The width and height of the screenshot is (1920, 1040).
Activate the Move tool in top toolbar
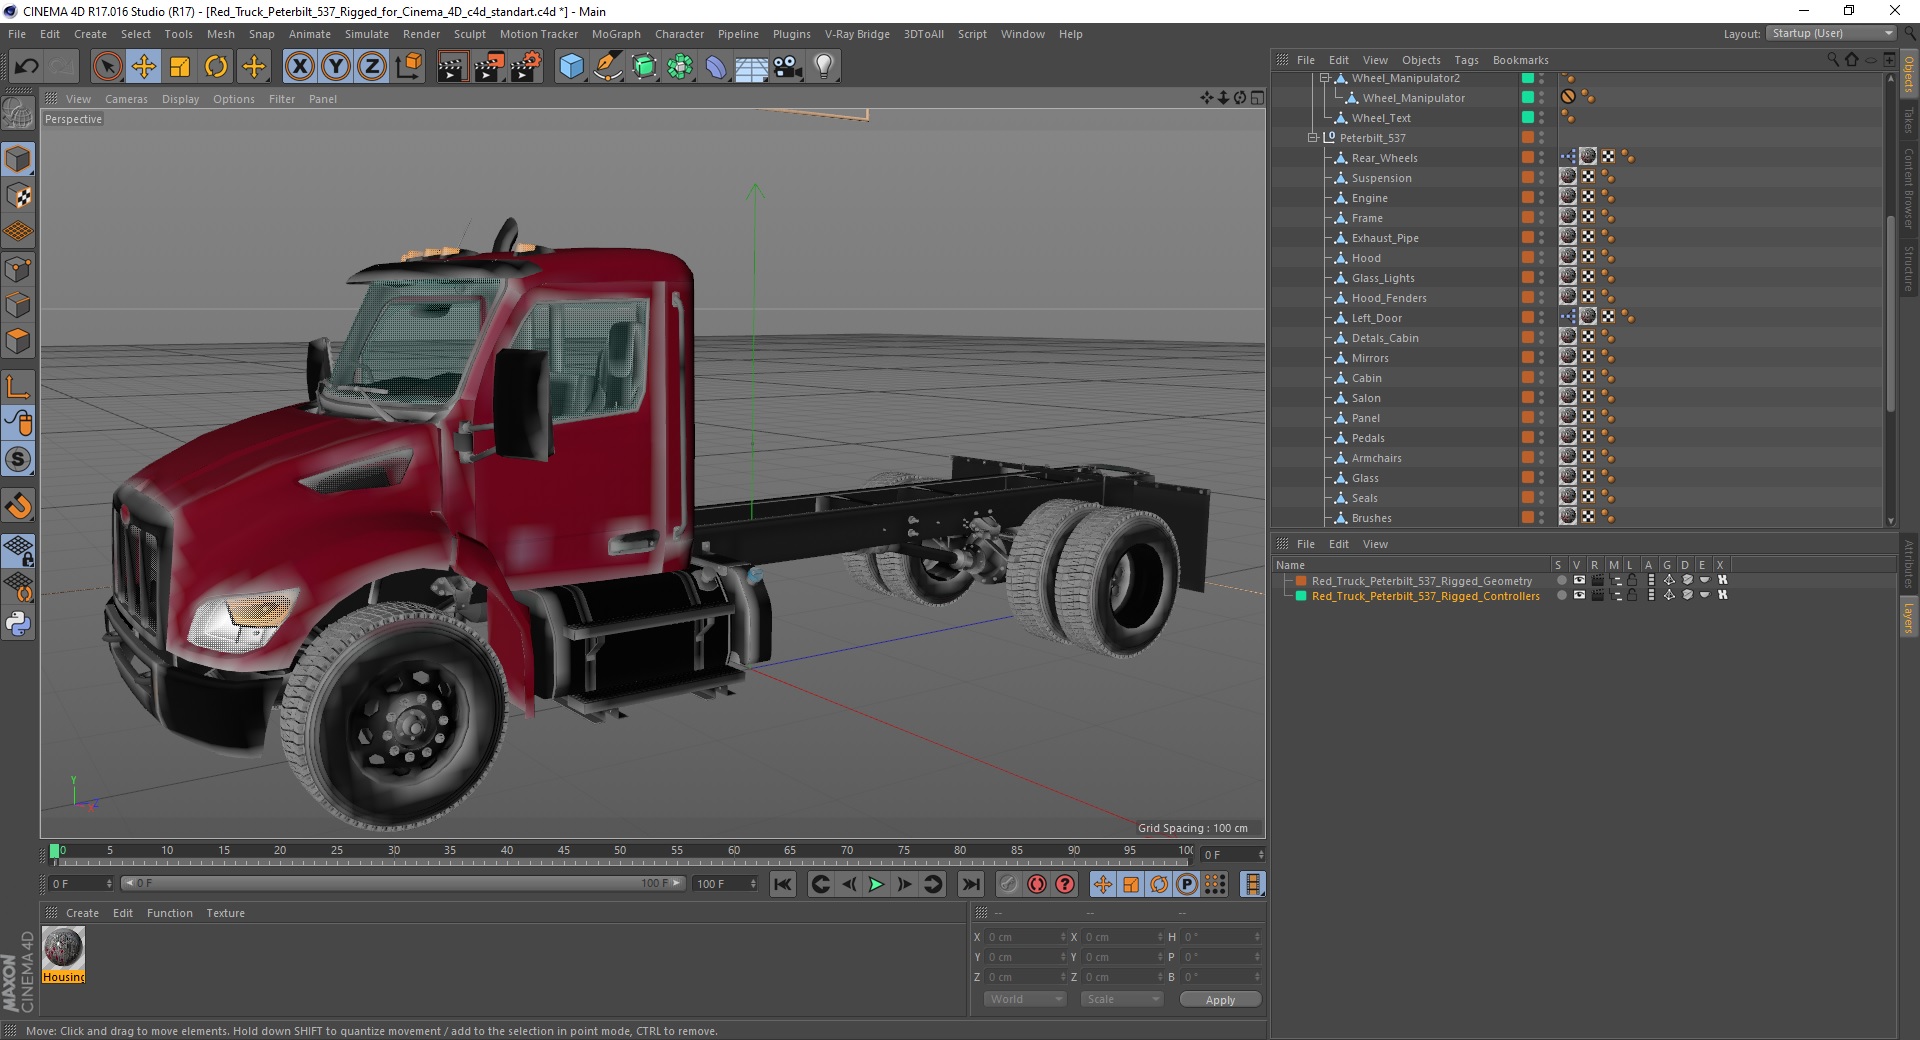144,67
